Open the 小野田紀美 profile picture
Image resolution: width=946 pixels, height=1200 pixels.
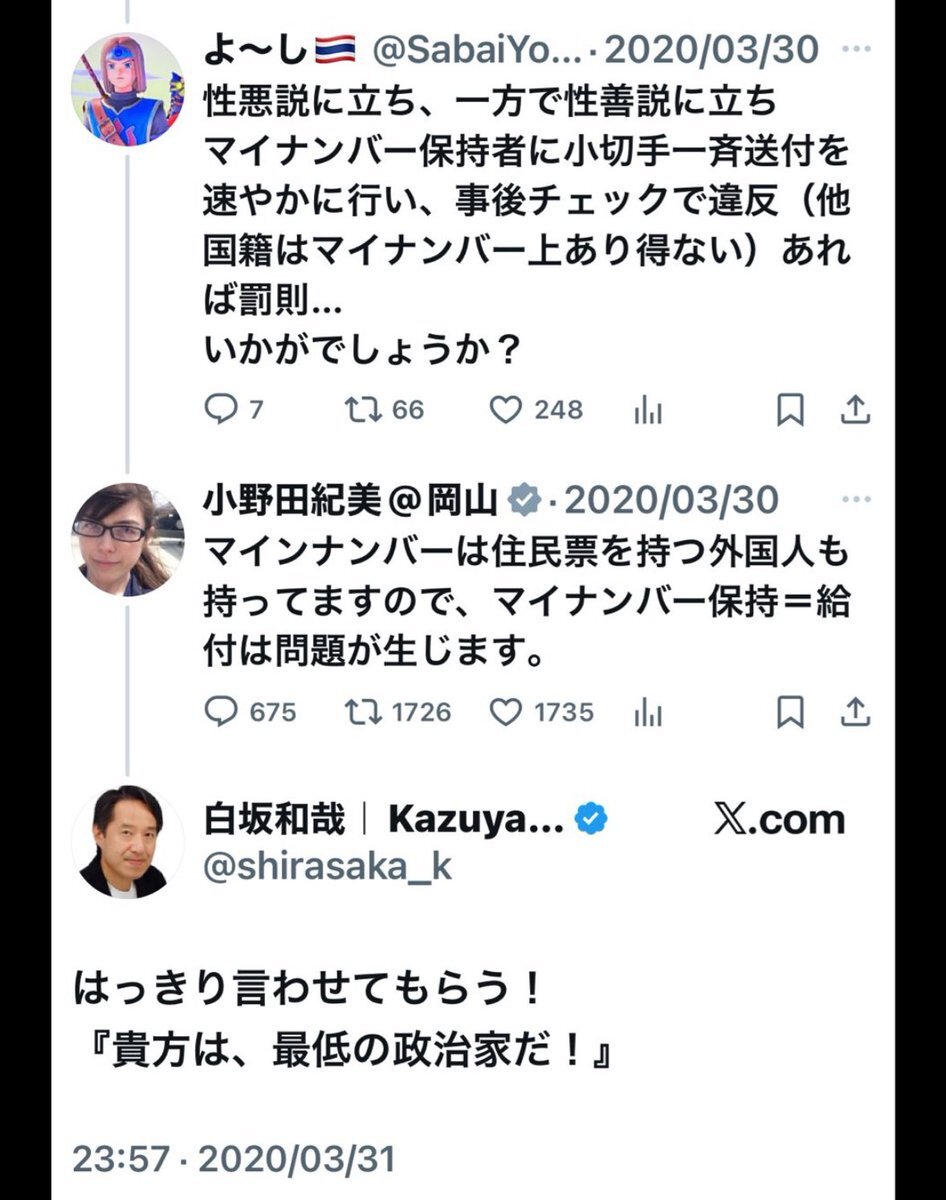click(127, 540)
